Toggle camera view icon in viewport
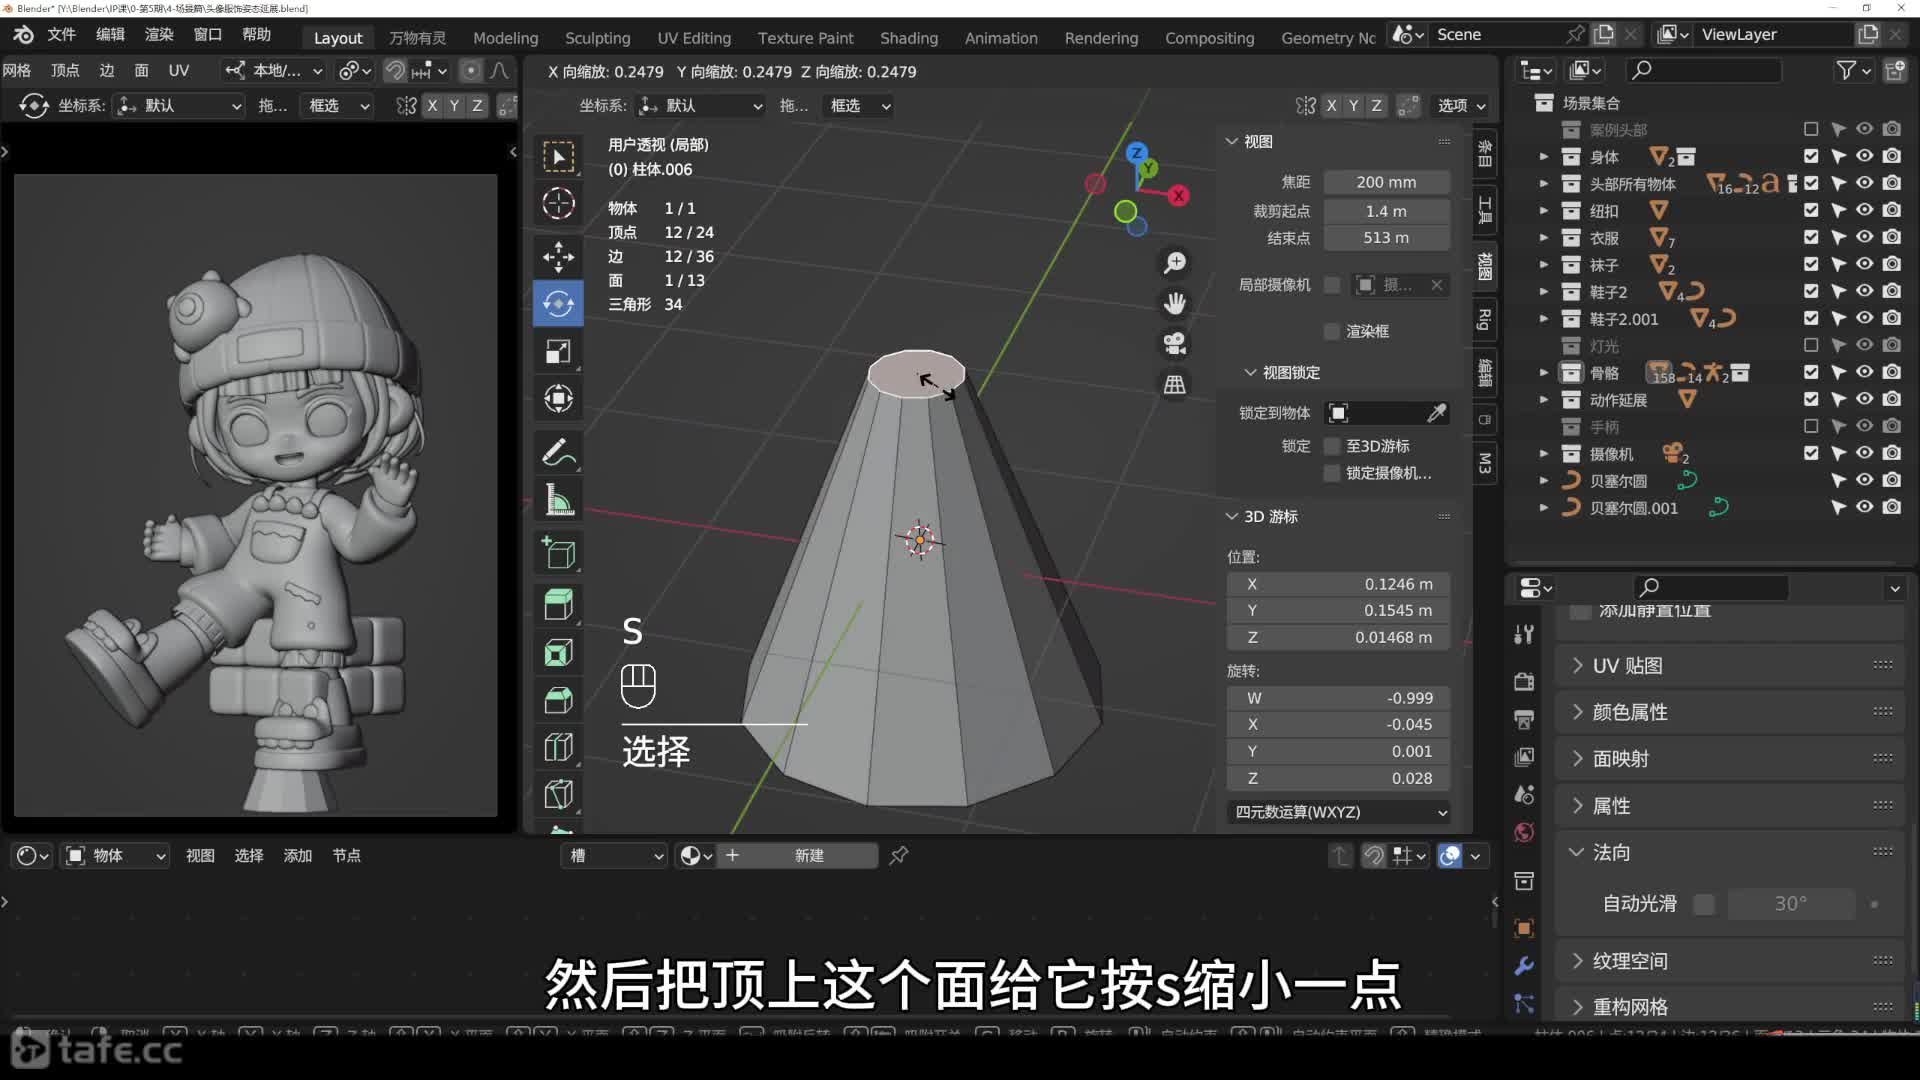This screenshot has height=1080, width=1920. [x=1174, y=343]
